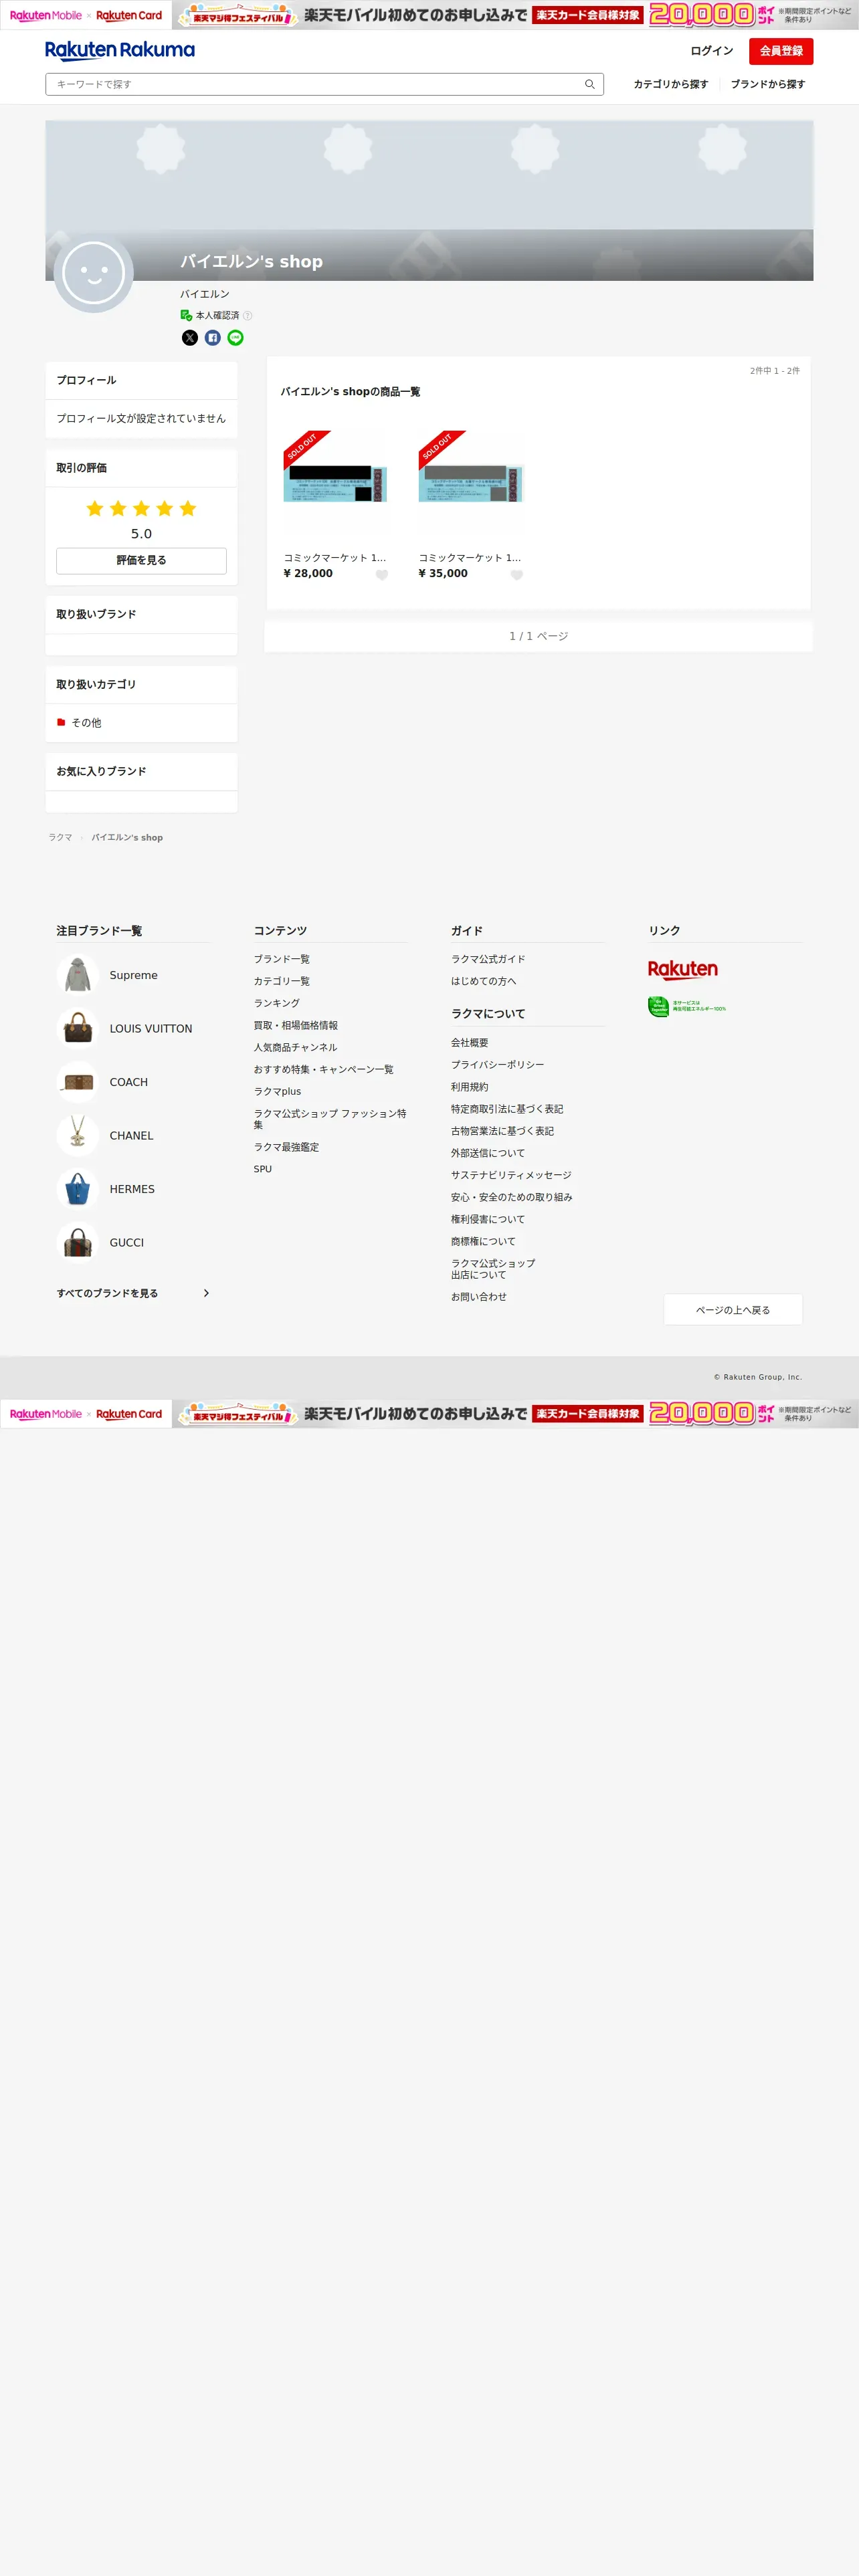Open カテゴリから探す menu
This screenshot has width=859, height=2576.
[671, 84]
